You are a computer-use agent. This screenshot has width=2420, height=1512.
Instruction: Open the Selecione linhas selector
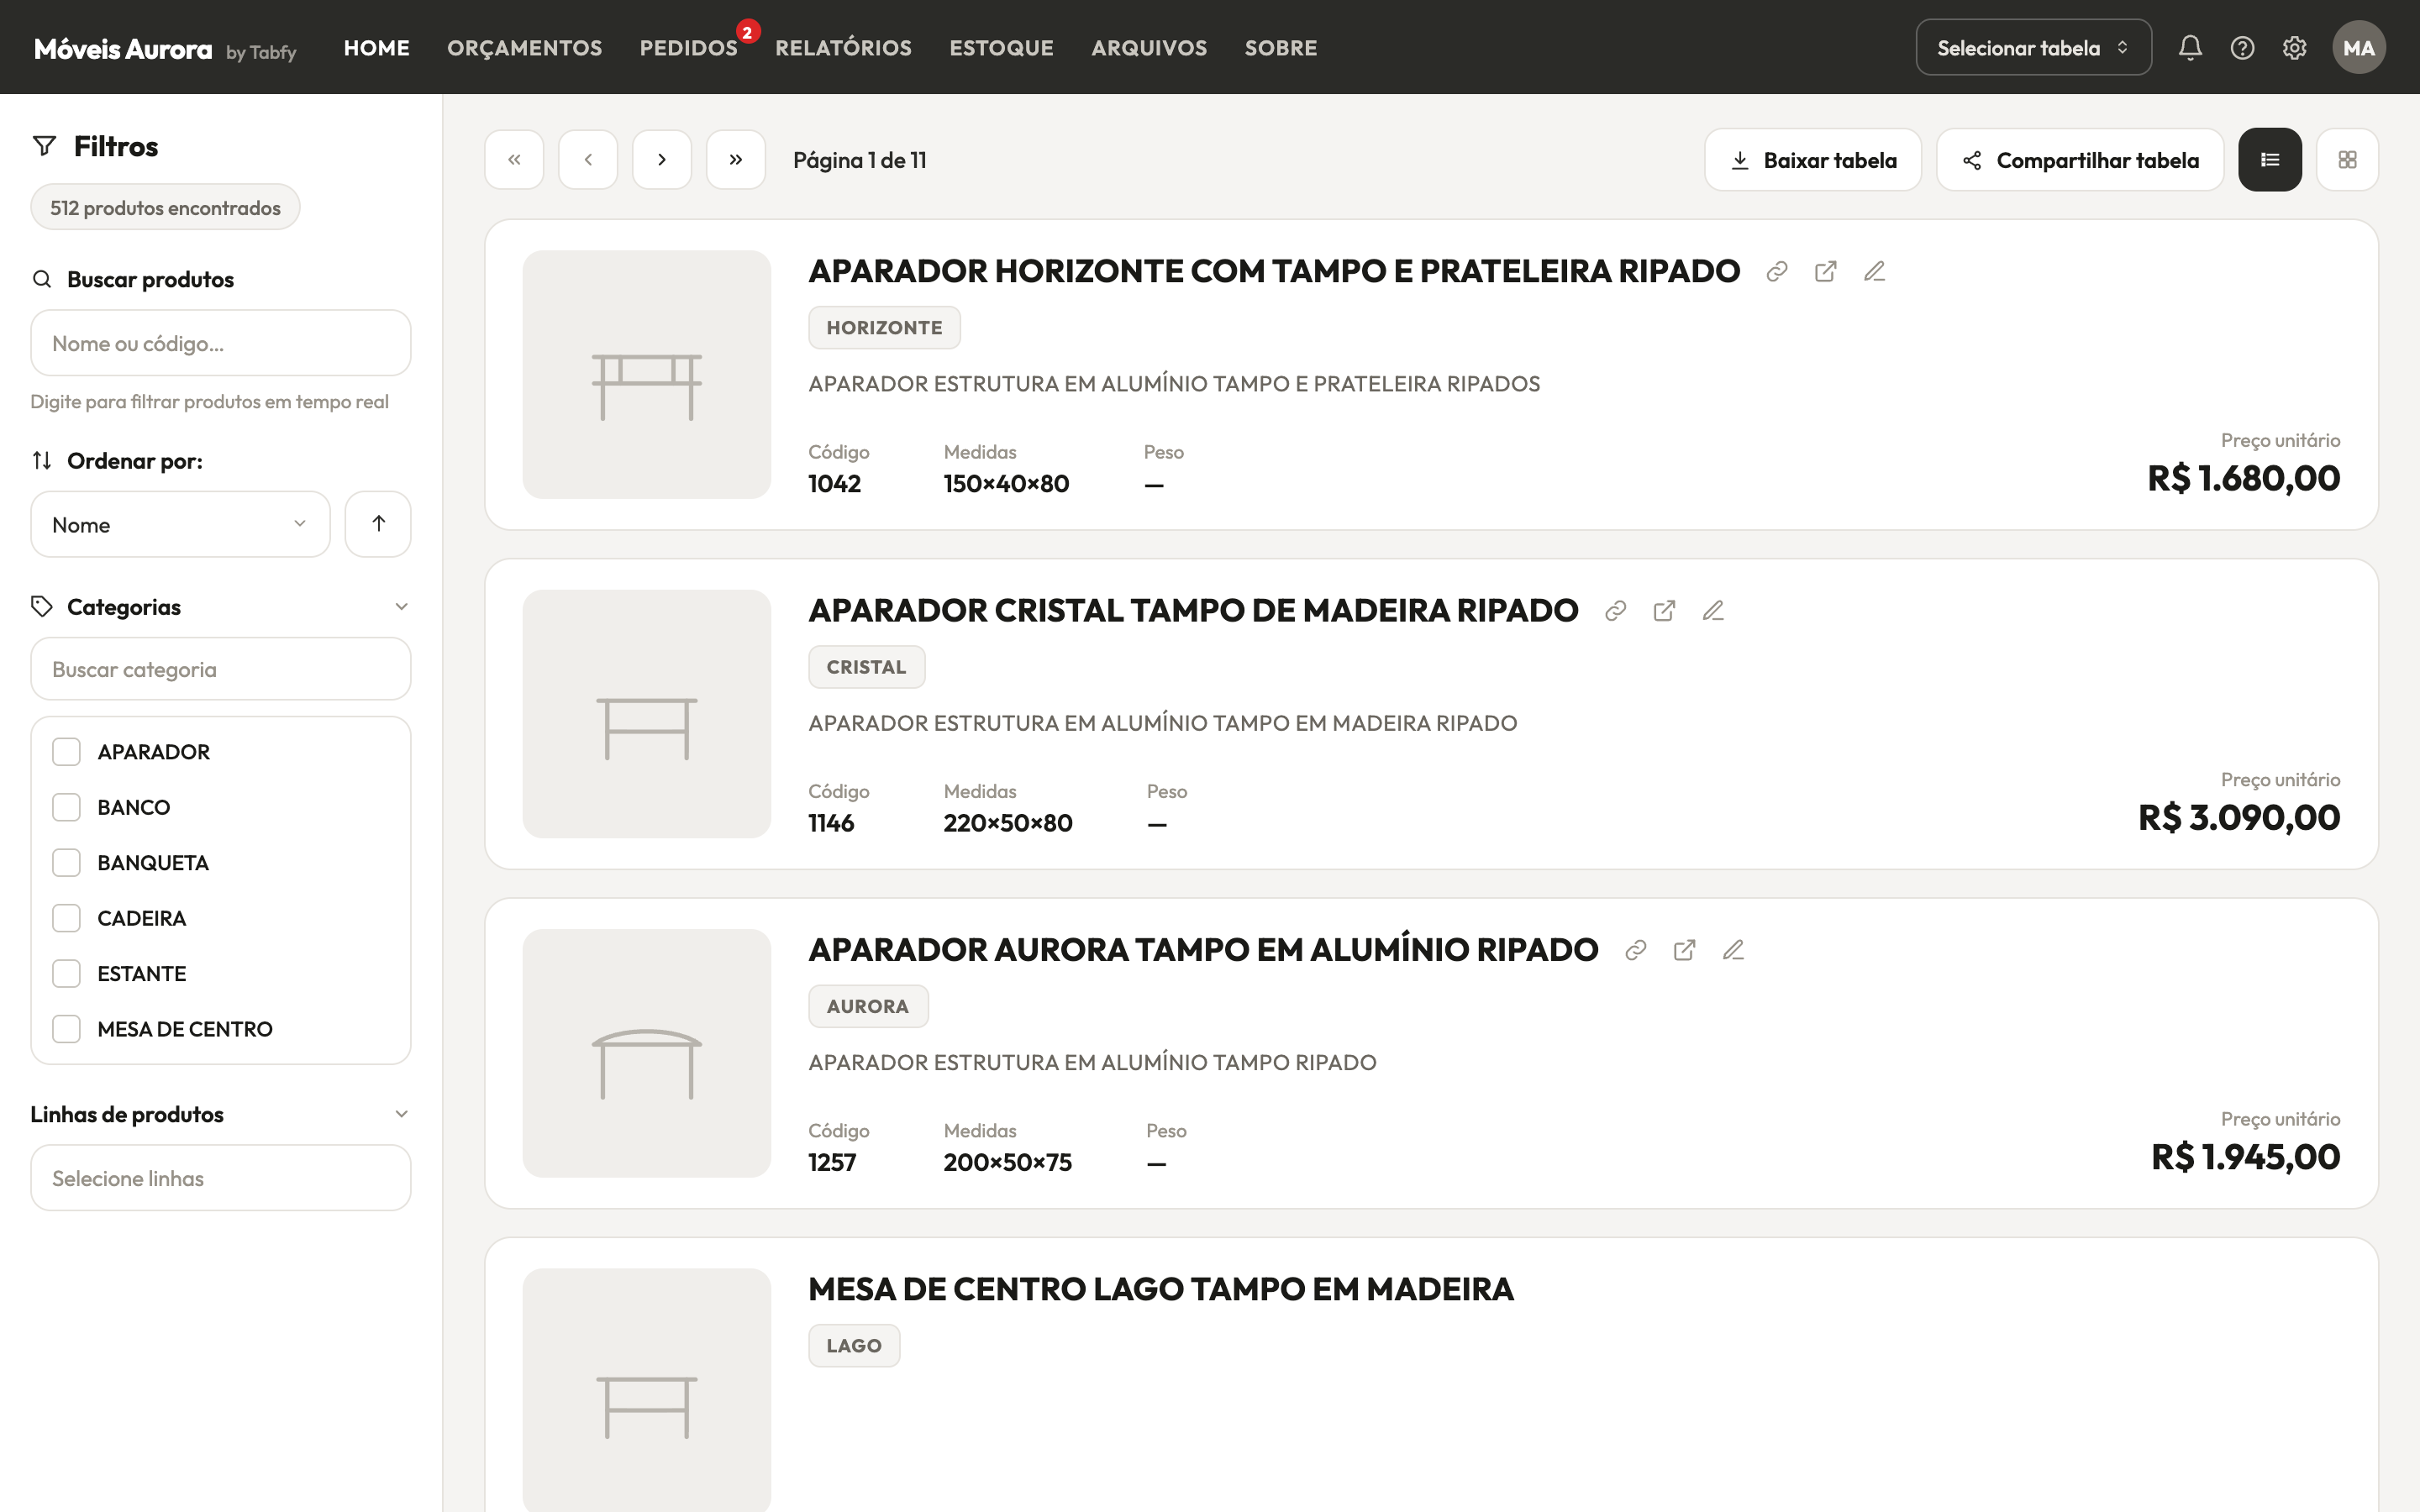(x=221, y=1178)
